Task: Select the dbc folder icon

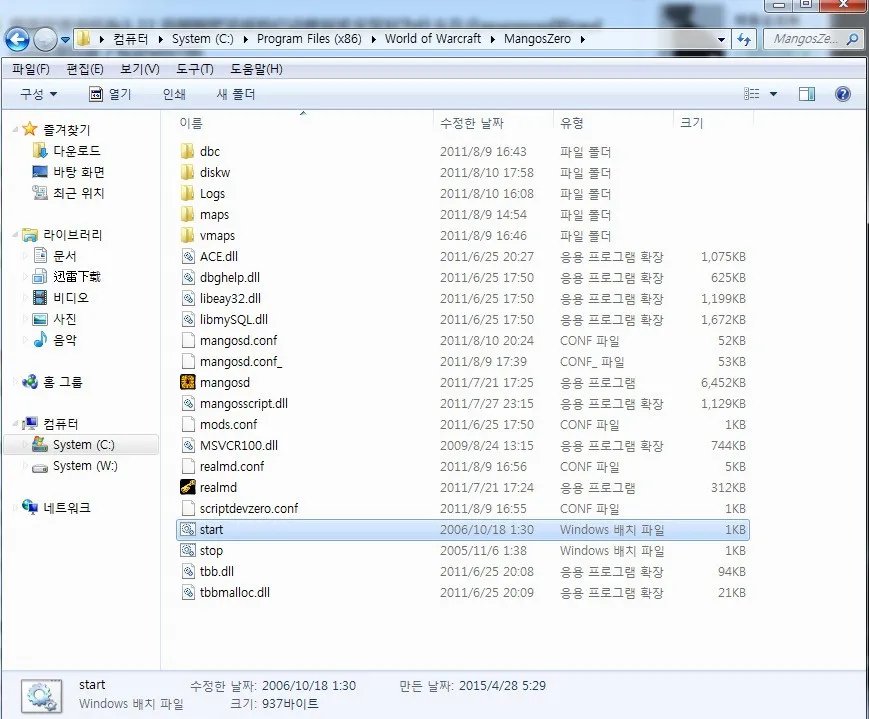Action: pos(188,151)
